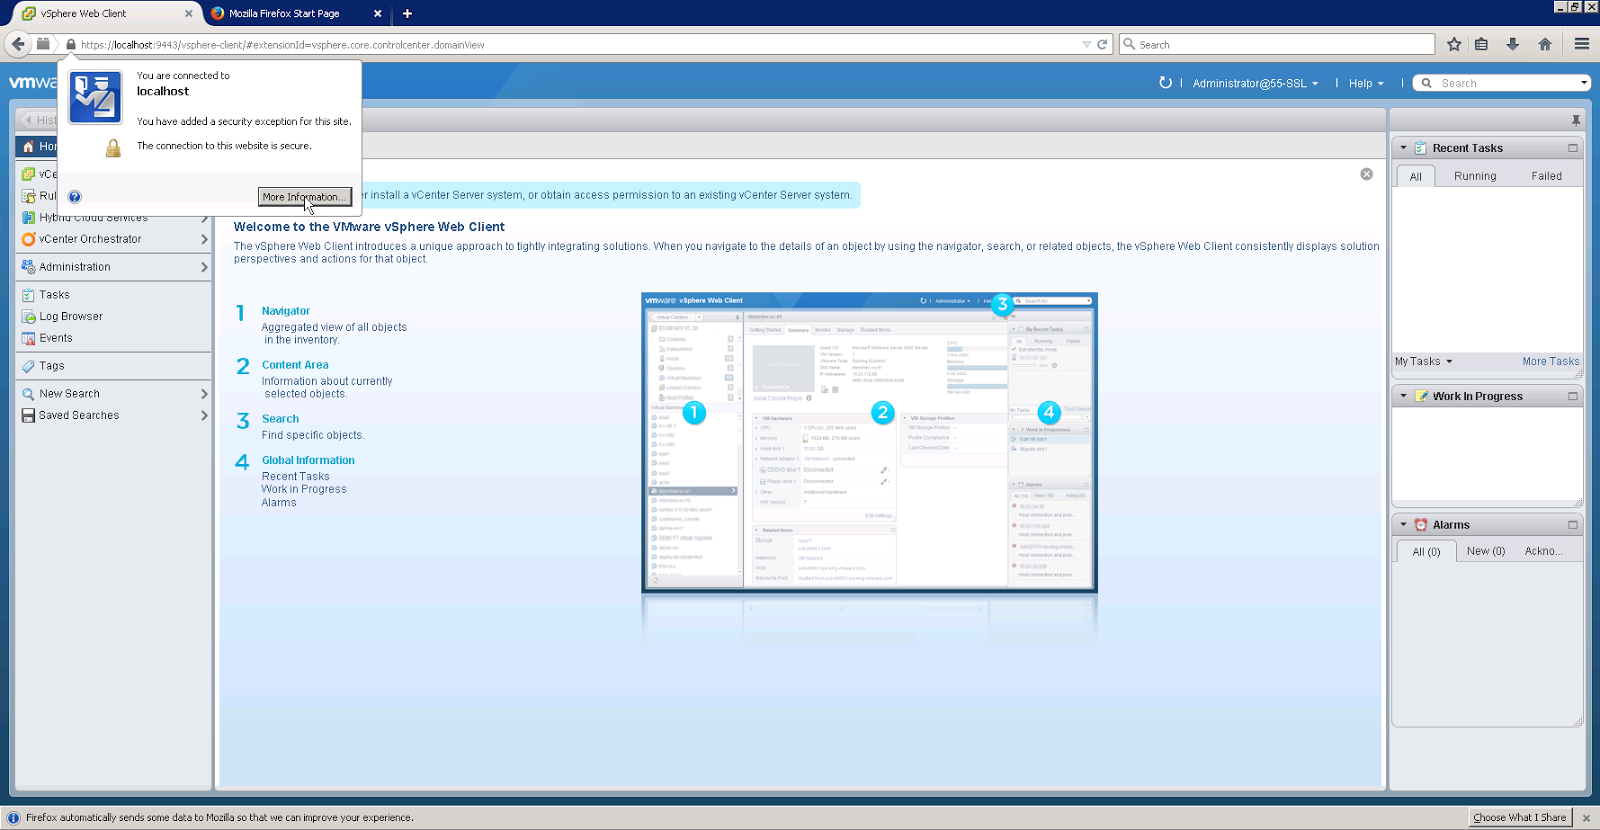The width and height of the screenshot is (1600, 830).
Task: Open a new Firefox tab with plus
Action: tap(407, 14)
